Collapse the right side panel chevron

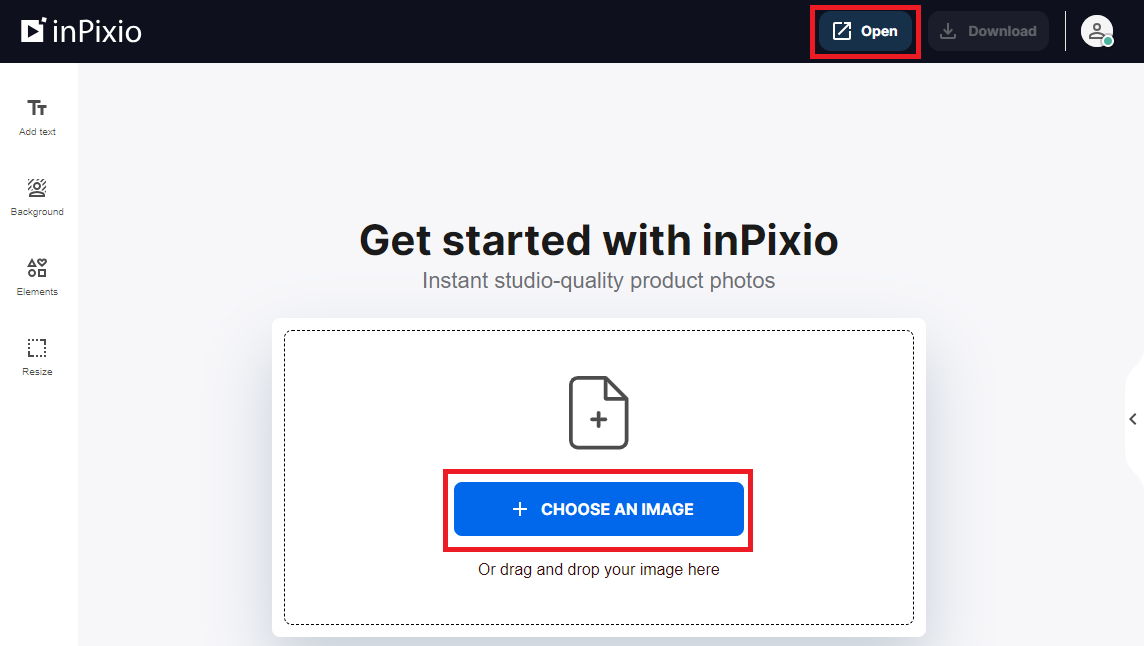[x=1133, y=419]
